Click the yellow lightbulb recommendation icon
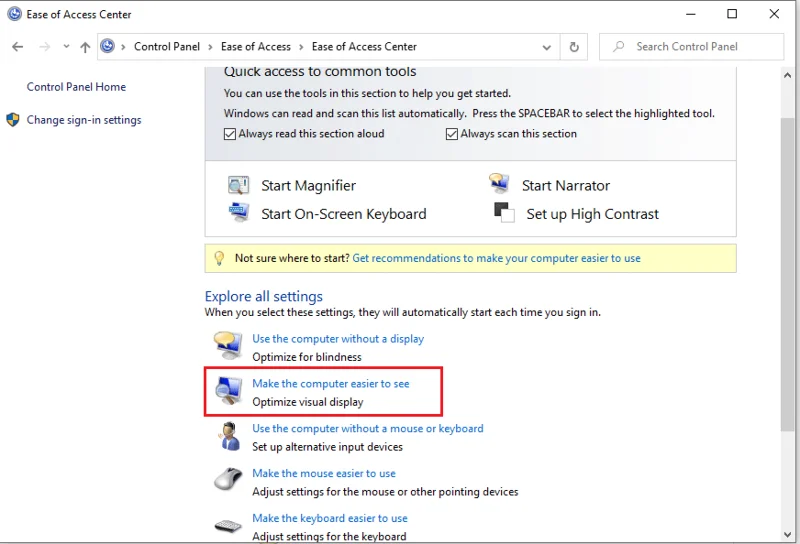 (x=219, y=258)
